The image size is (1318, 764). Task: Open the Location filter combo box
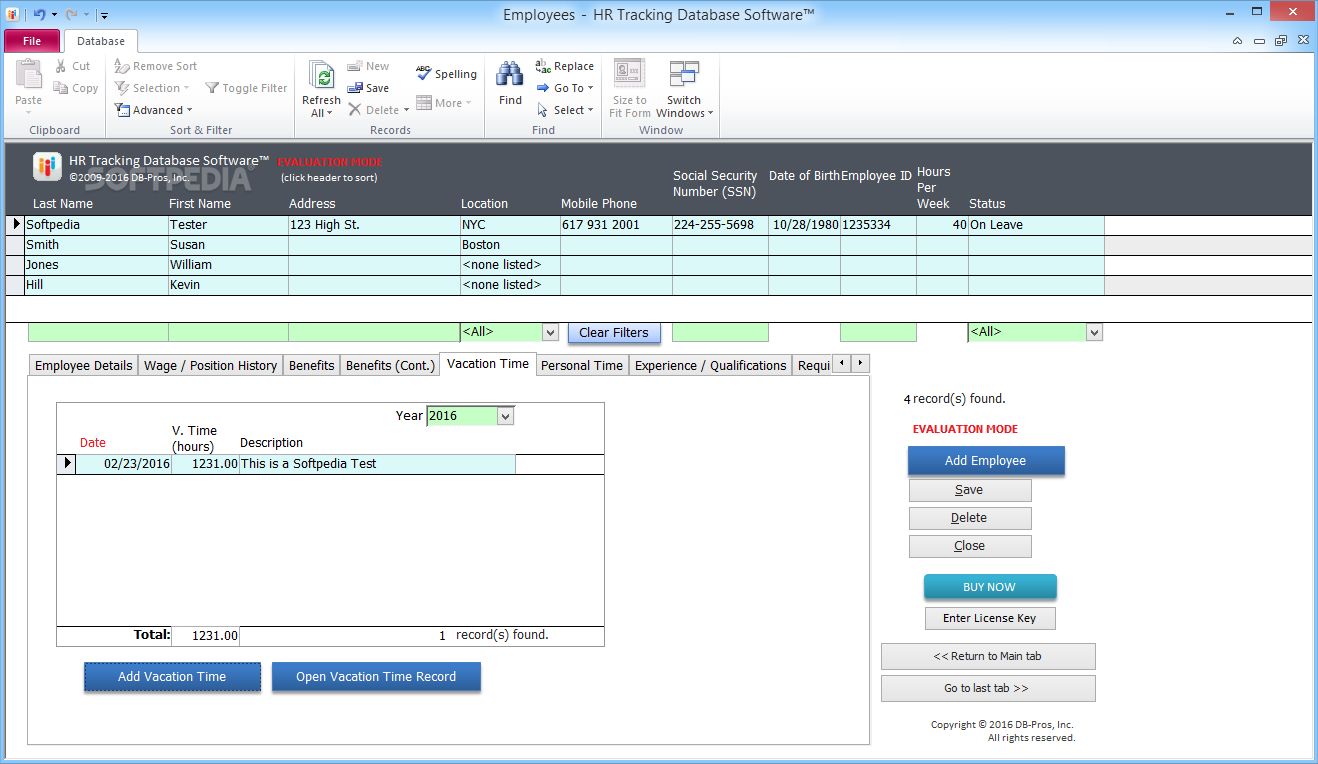(550, 332)
